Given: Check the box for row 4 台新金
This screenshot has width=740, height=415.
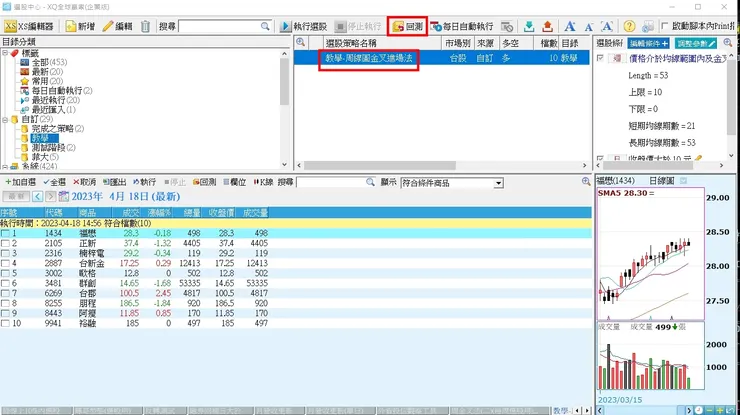Looking at the screenshot, I should [x=5, y=263].
